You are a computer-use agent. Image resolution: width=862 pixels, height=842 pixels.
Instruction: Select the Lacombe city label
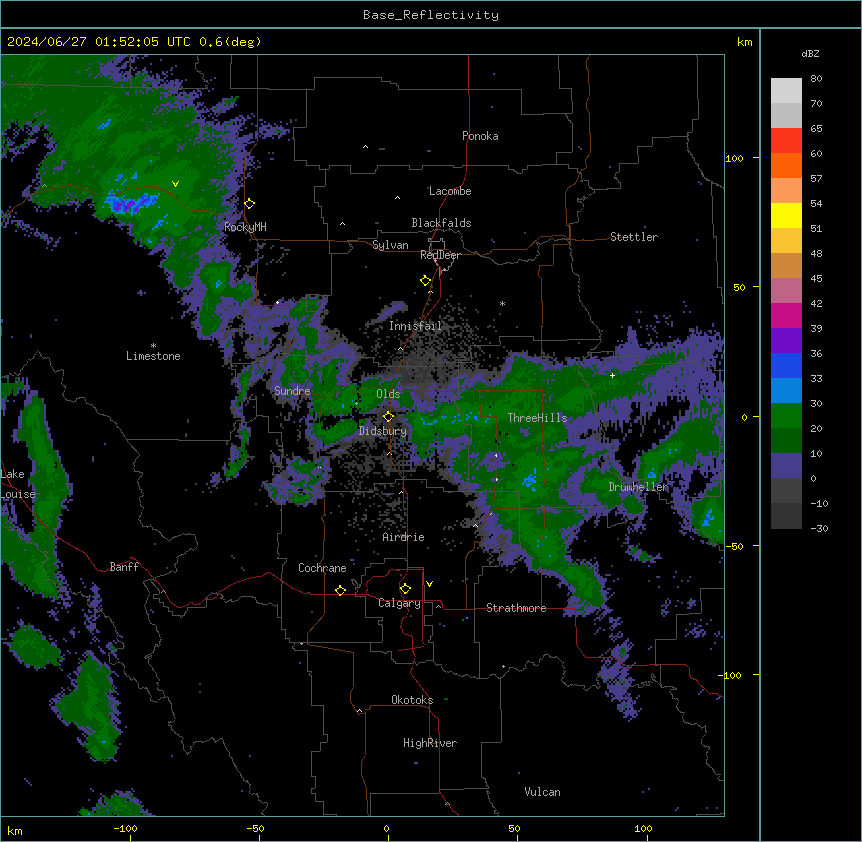[450, 191]
